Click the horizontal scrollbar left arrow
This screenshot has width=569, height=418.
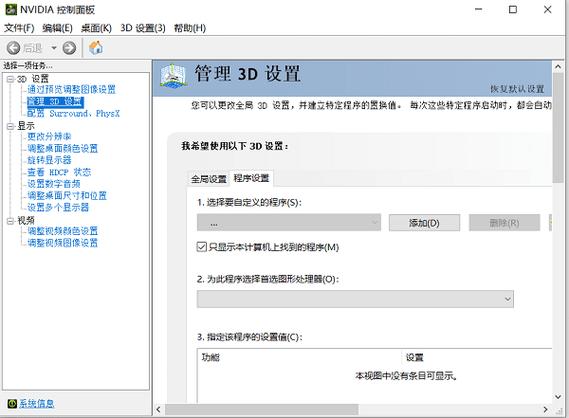[158, 410]
